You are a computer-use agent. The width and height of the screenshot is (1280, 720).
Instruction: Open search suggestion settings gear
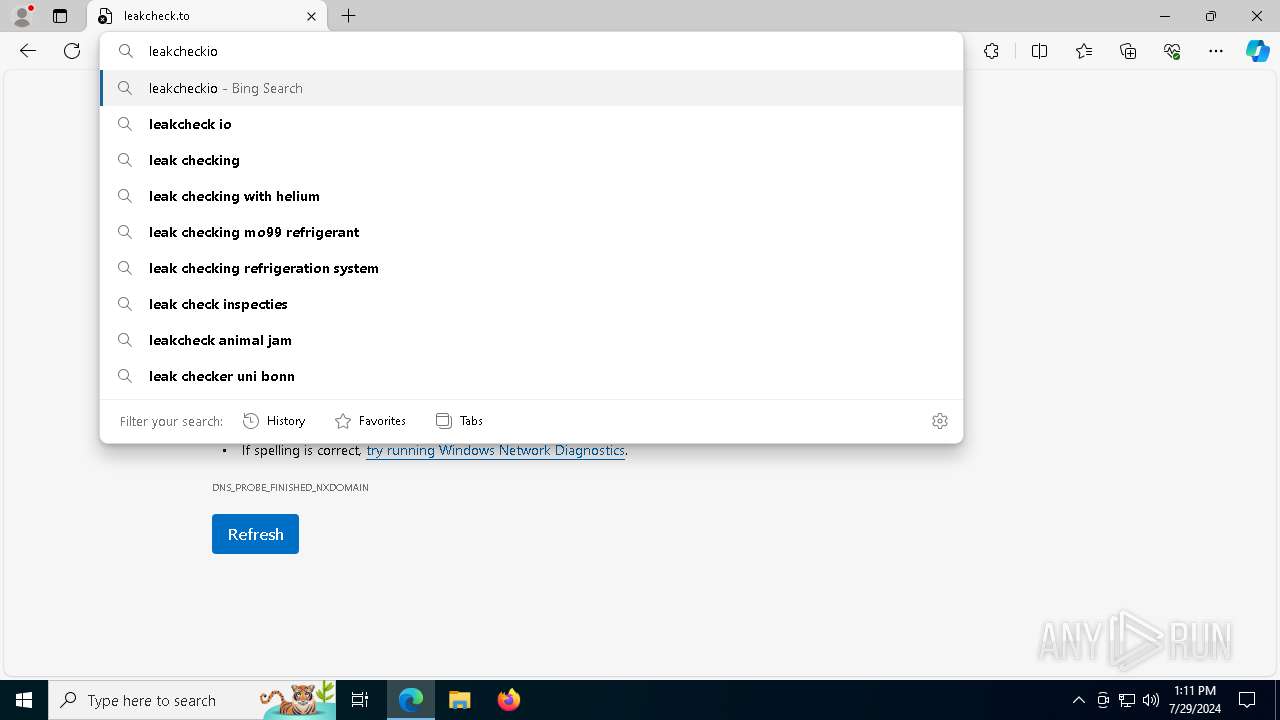click(939, 421)
